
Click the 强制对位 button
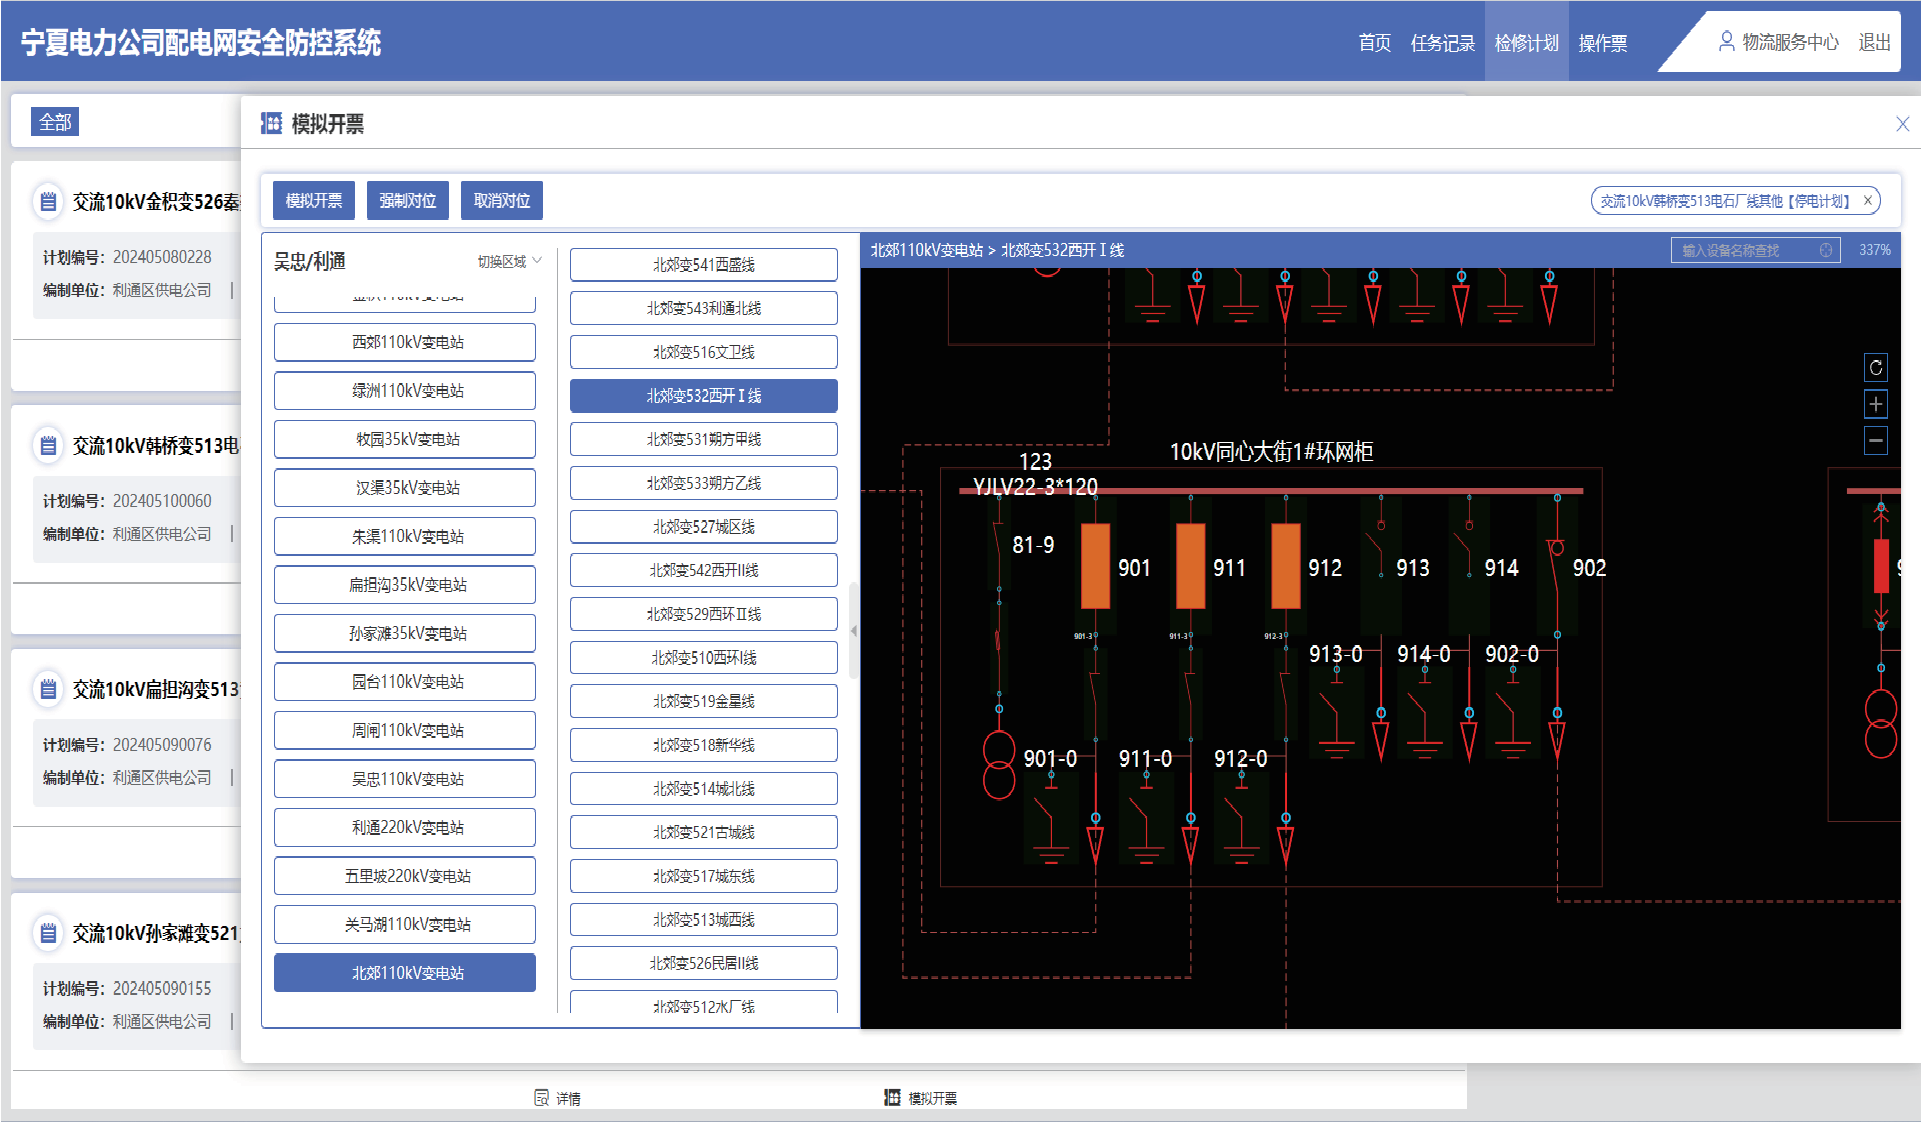pyautogui.click(x=408, y=201)
